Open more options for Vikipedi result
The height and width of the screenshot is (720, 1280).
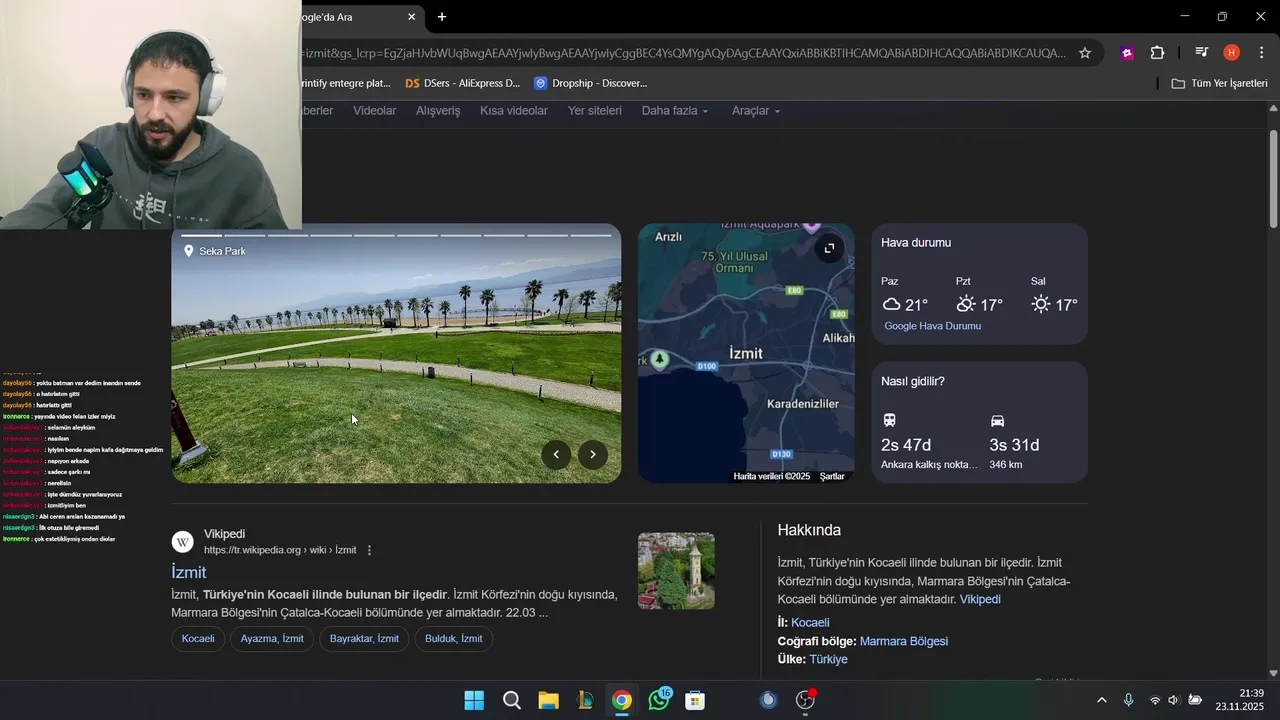click(x=369, y=550)
